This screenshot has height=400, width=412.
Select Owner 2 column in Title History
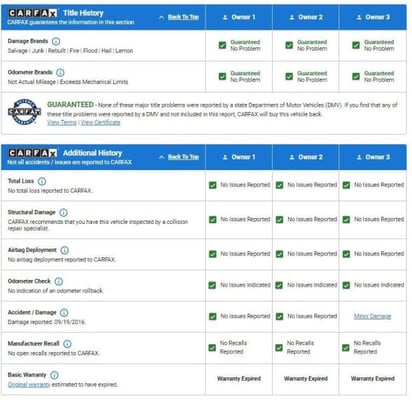(306, 17)
